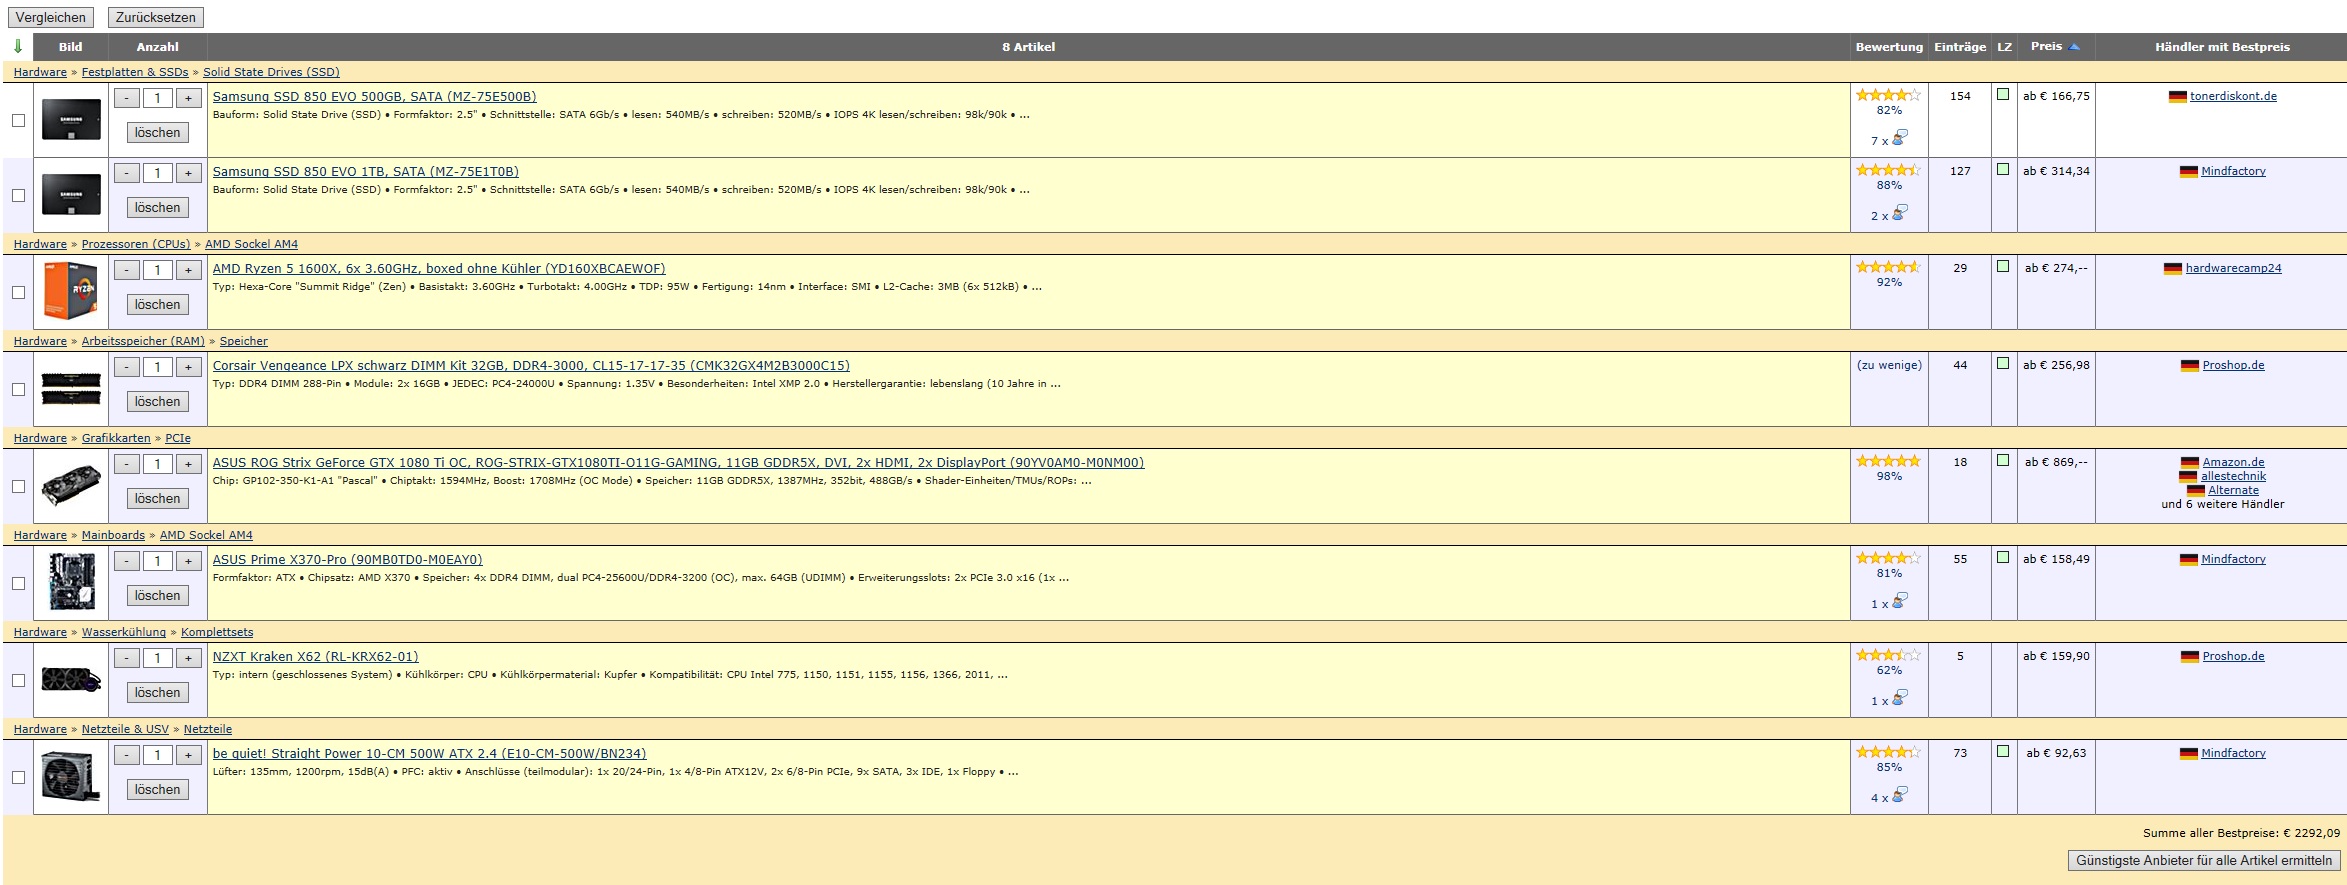2347x885 pixels.
Task: Open Amazon.de dealer link
Action: pos(2233,462)
